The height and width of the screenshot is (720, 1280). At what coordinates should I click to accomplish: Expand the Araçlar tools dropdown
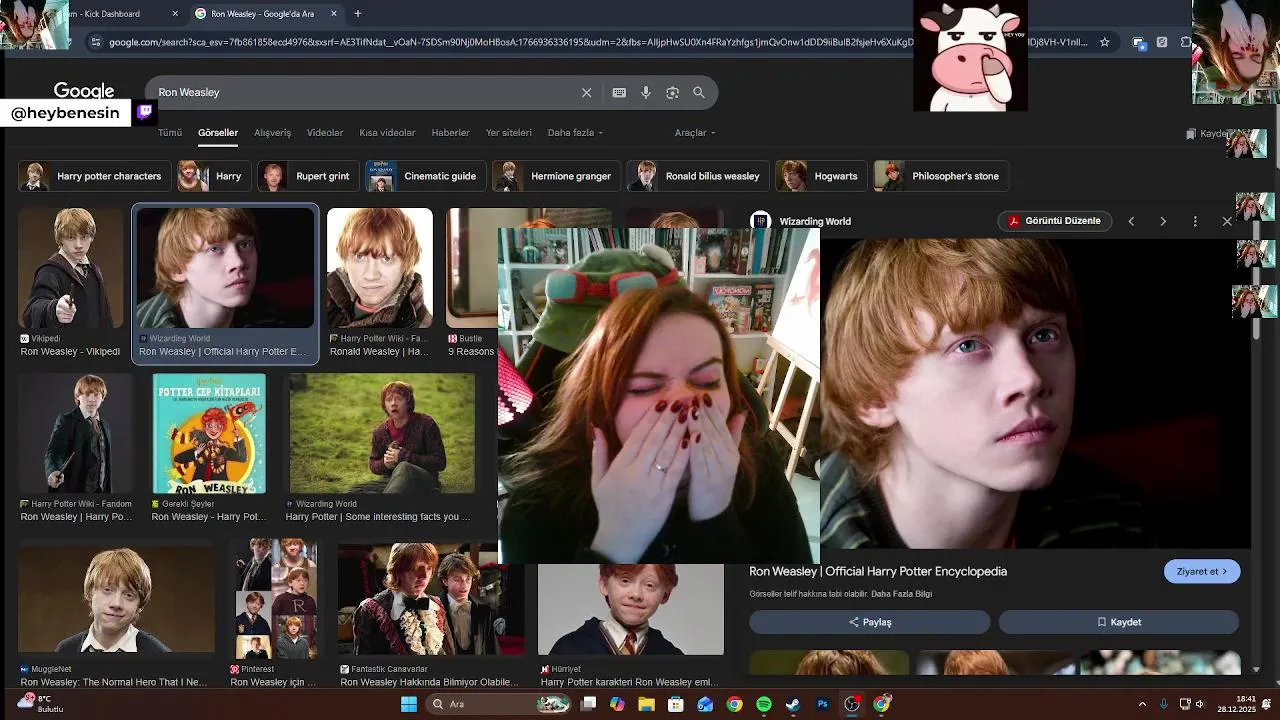pyautogui.click(x=696, y=133)
